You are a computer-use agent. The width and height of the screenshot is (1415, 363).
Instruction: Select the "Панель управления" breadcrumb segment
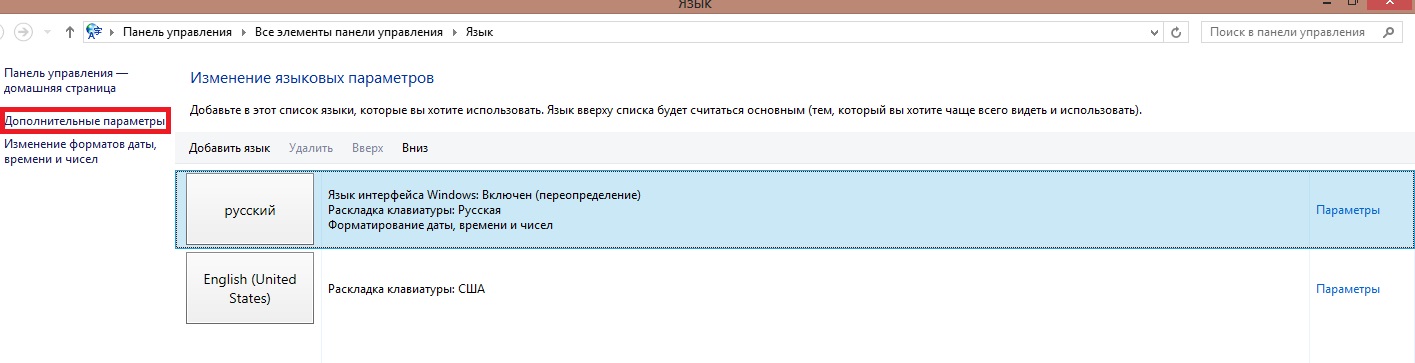pyautogui.click(x=177, y=32)
